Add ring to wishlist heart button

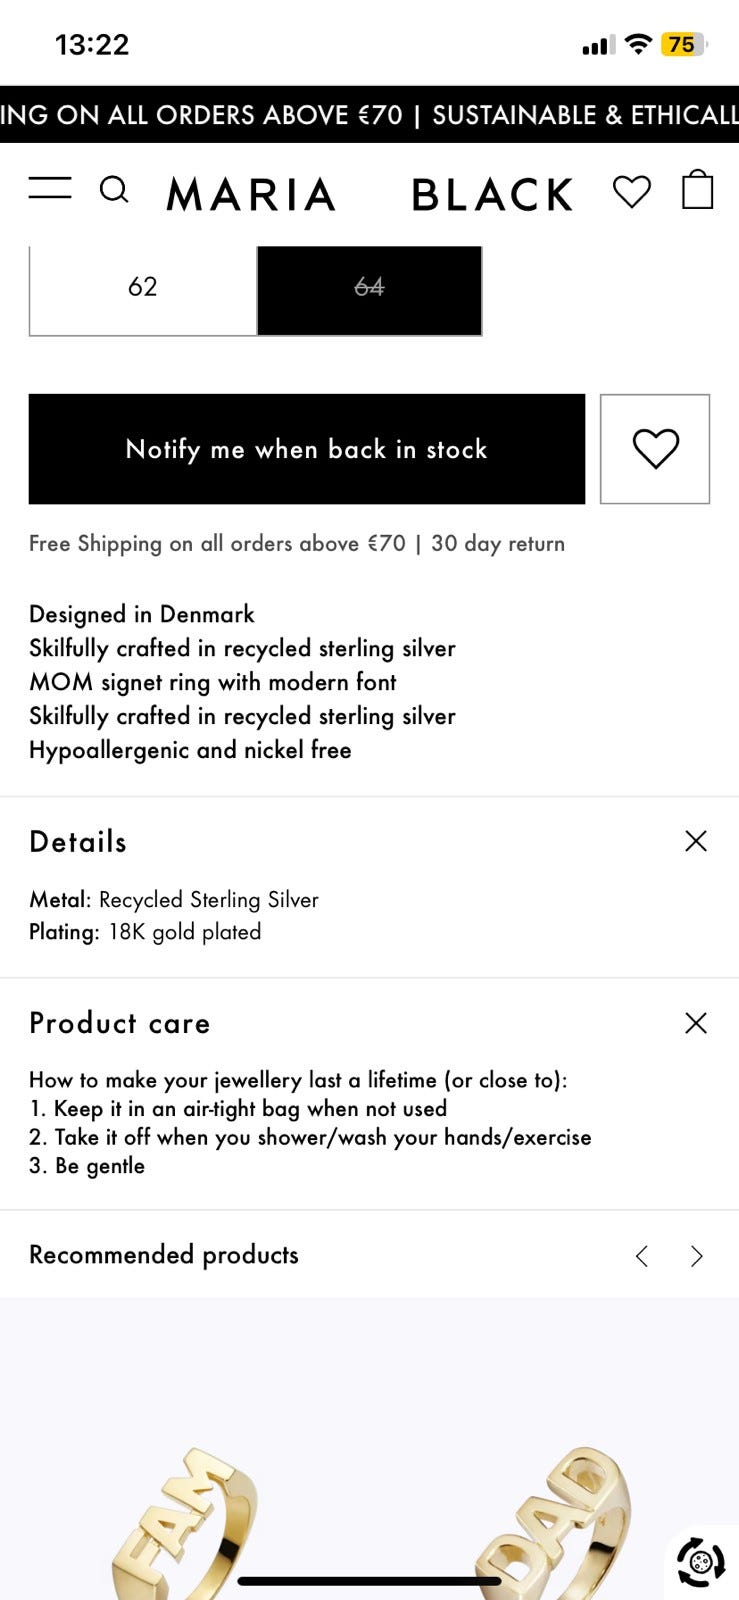655,449
